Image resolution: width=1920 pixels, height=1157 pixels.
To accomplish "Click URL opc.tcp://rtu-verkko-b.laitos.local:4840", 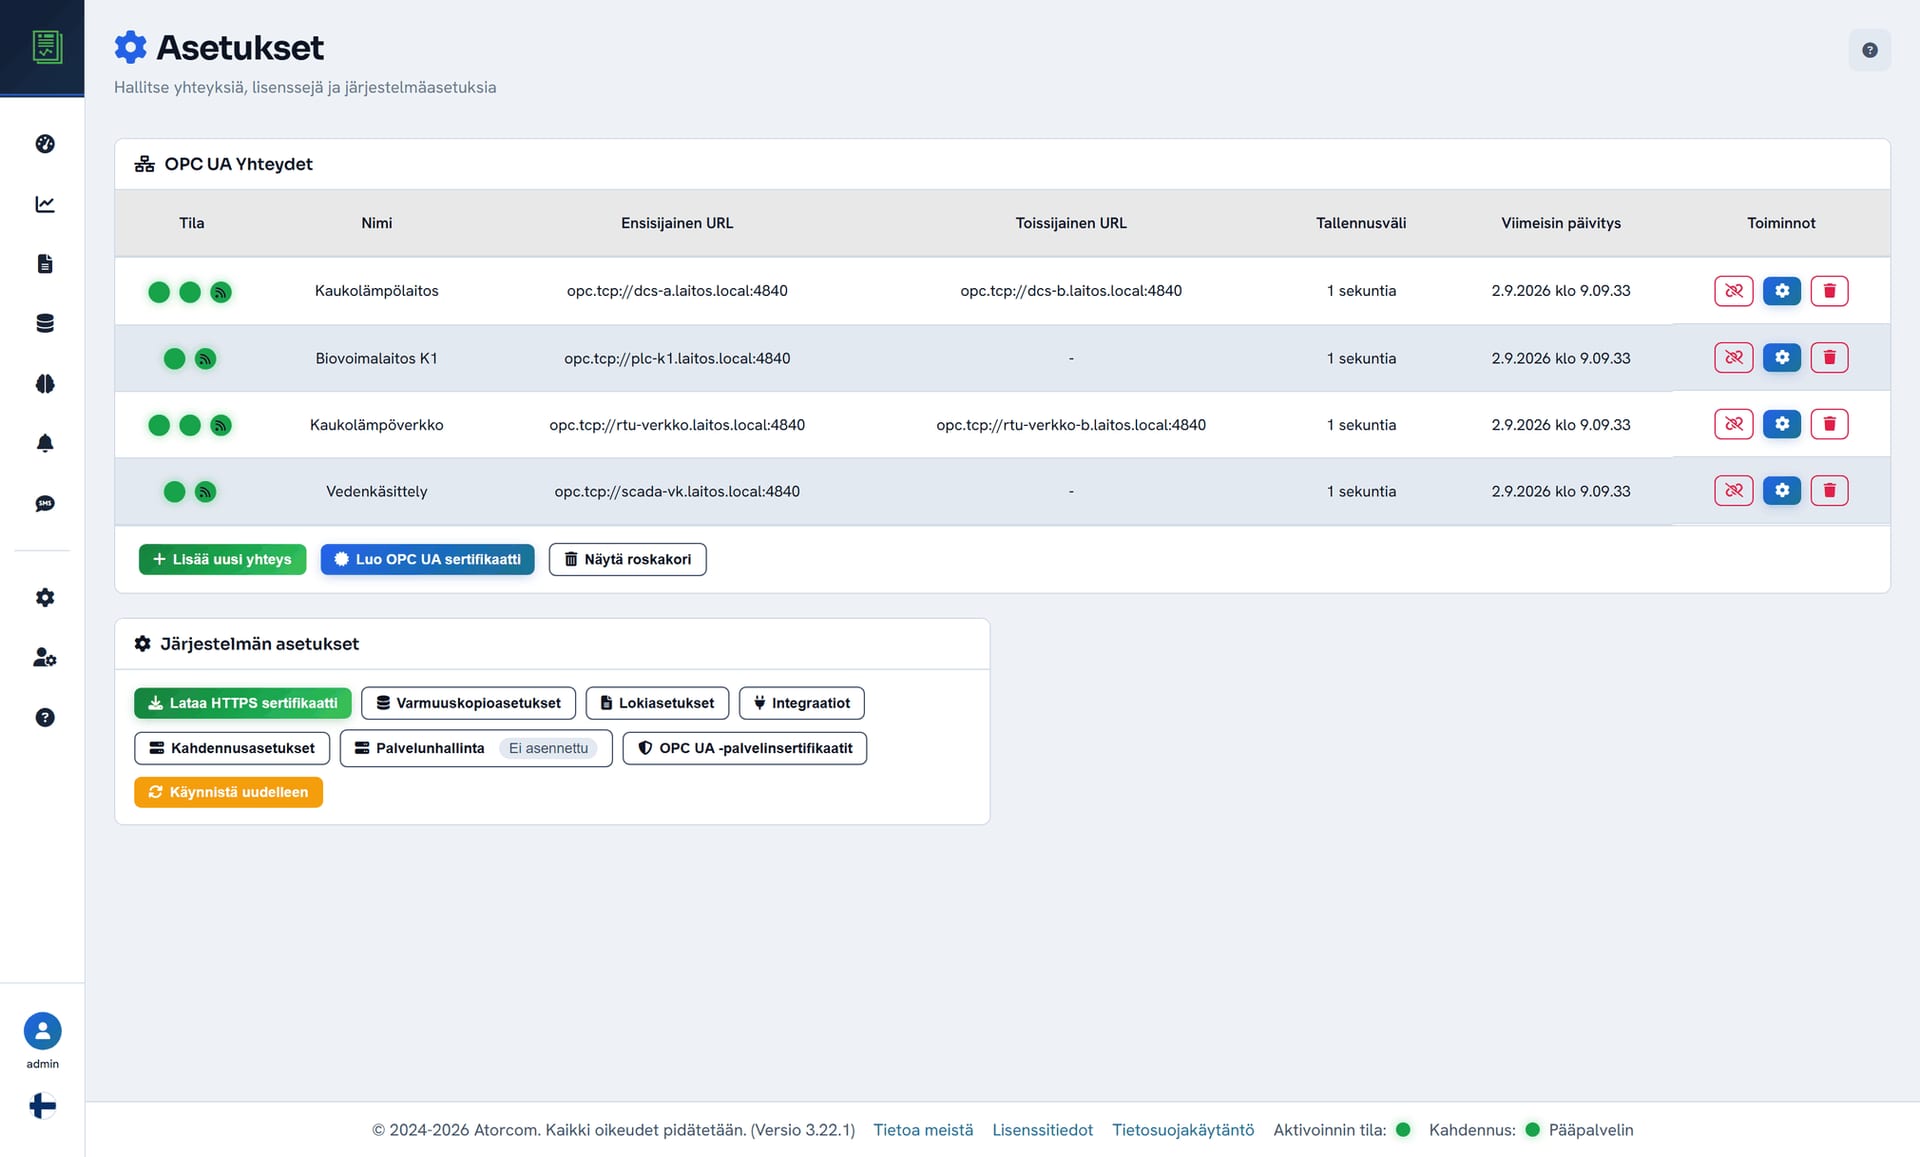I will pyautogui.click(x=1071, y=425).
